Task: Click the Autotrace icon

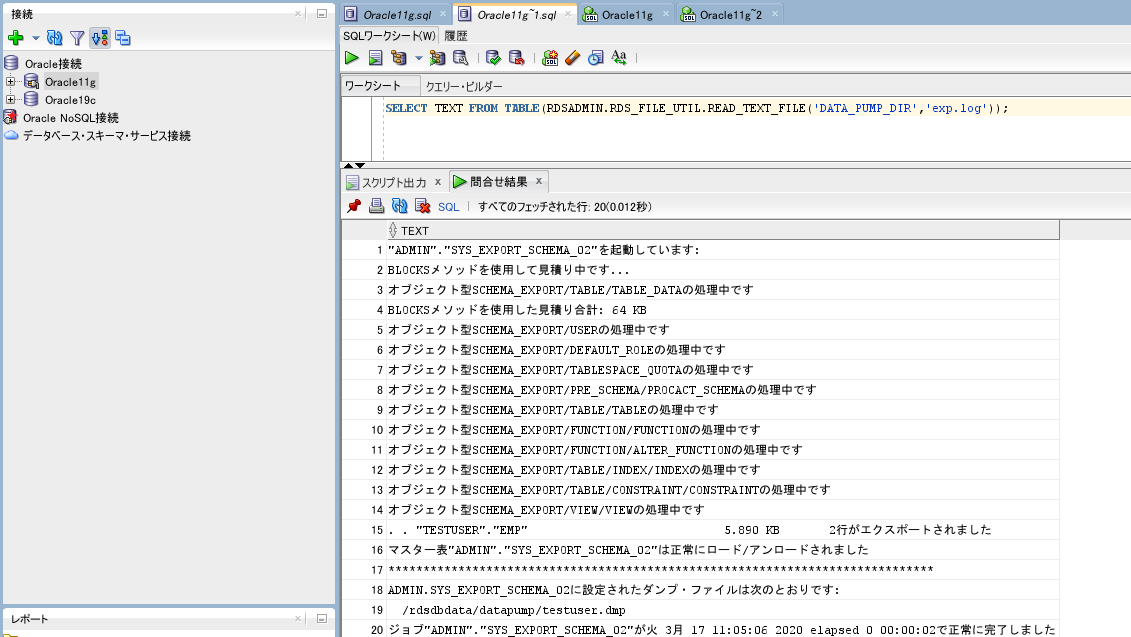Action: point(437,58)
